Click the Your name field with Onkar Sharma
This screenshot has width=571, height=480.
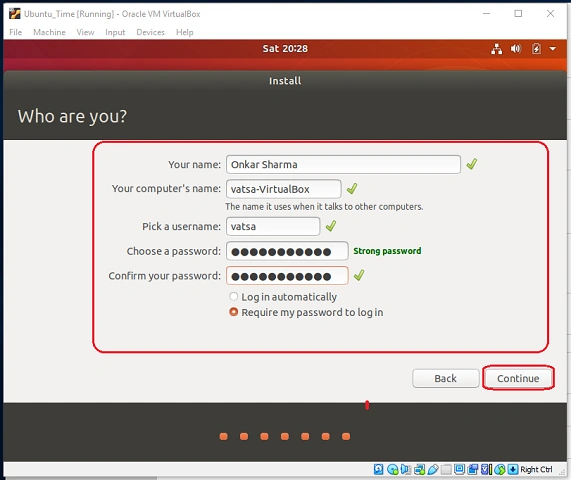click(343, 165)
